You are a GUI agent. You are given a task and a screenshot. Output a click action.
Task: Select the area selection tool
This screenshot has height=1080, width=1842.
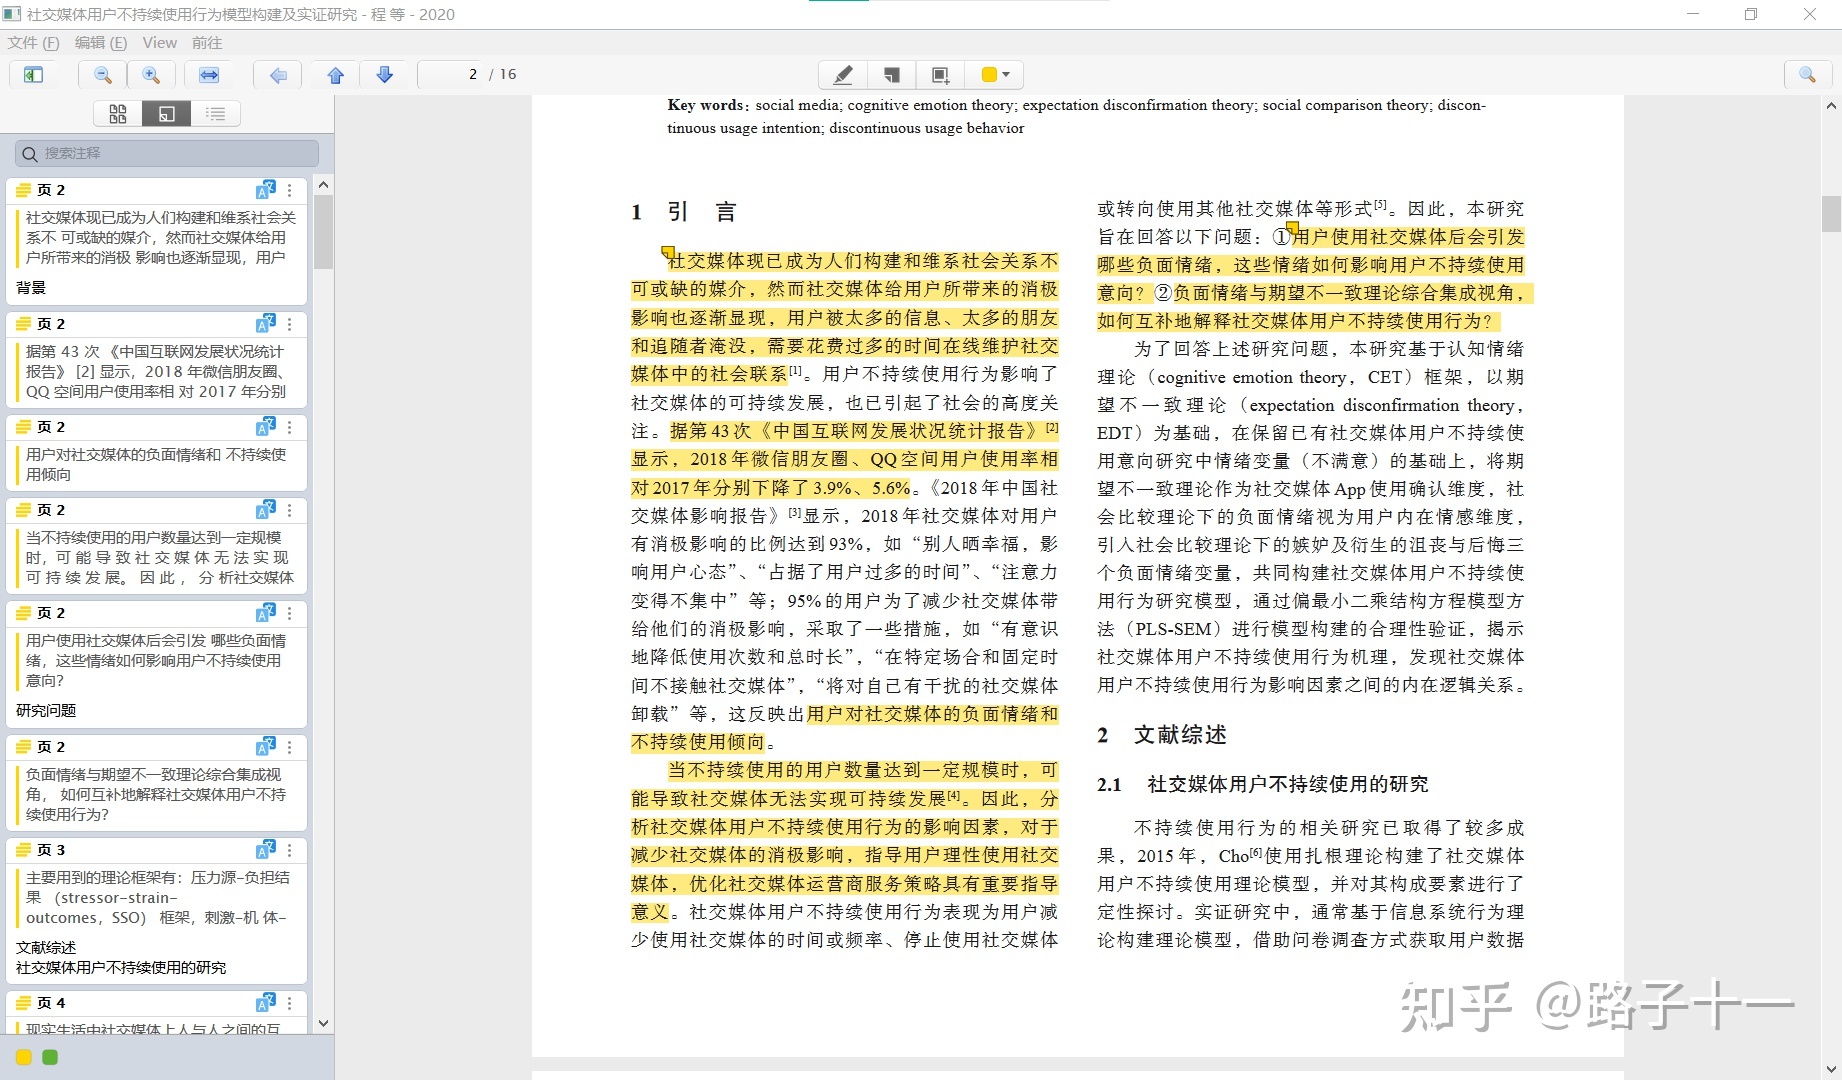pos(940,75)
